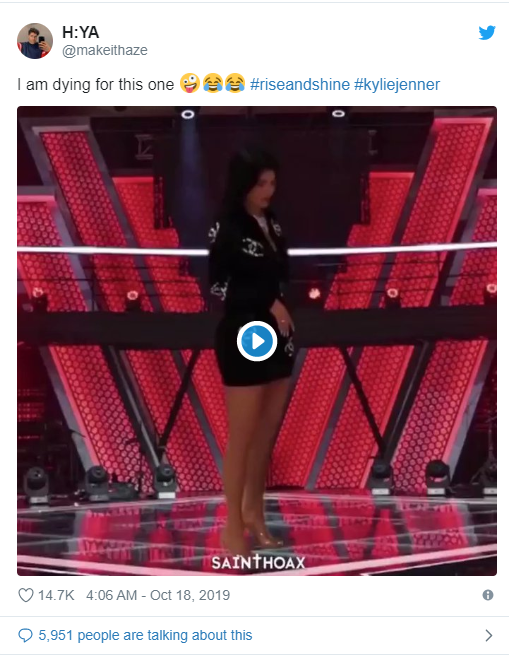Image resolution: width=509 pixels, height=655 pixels.
Task: Play the video using the center play button
Action: 257,341
